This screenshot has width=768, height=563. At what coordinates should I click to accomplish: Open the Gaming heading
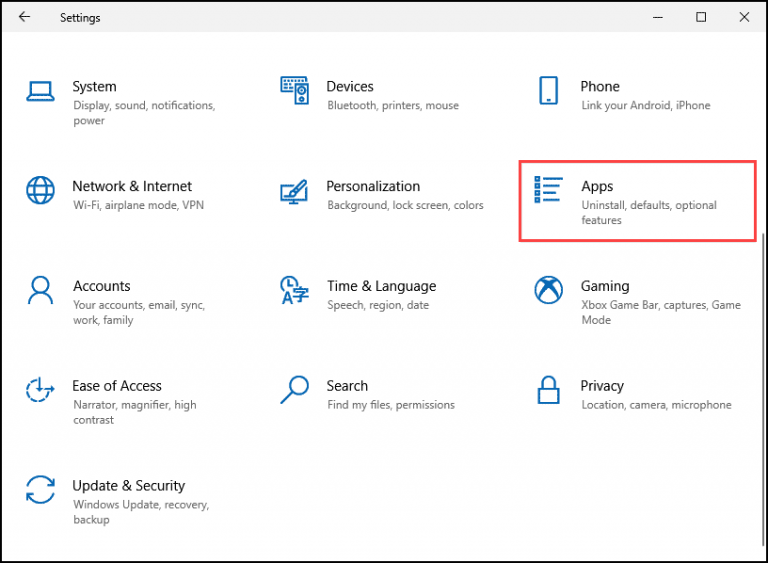click(605, 286)
